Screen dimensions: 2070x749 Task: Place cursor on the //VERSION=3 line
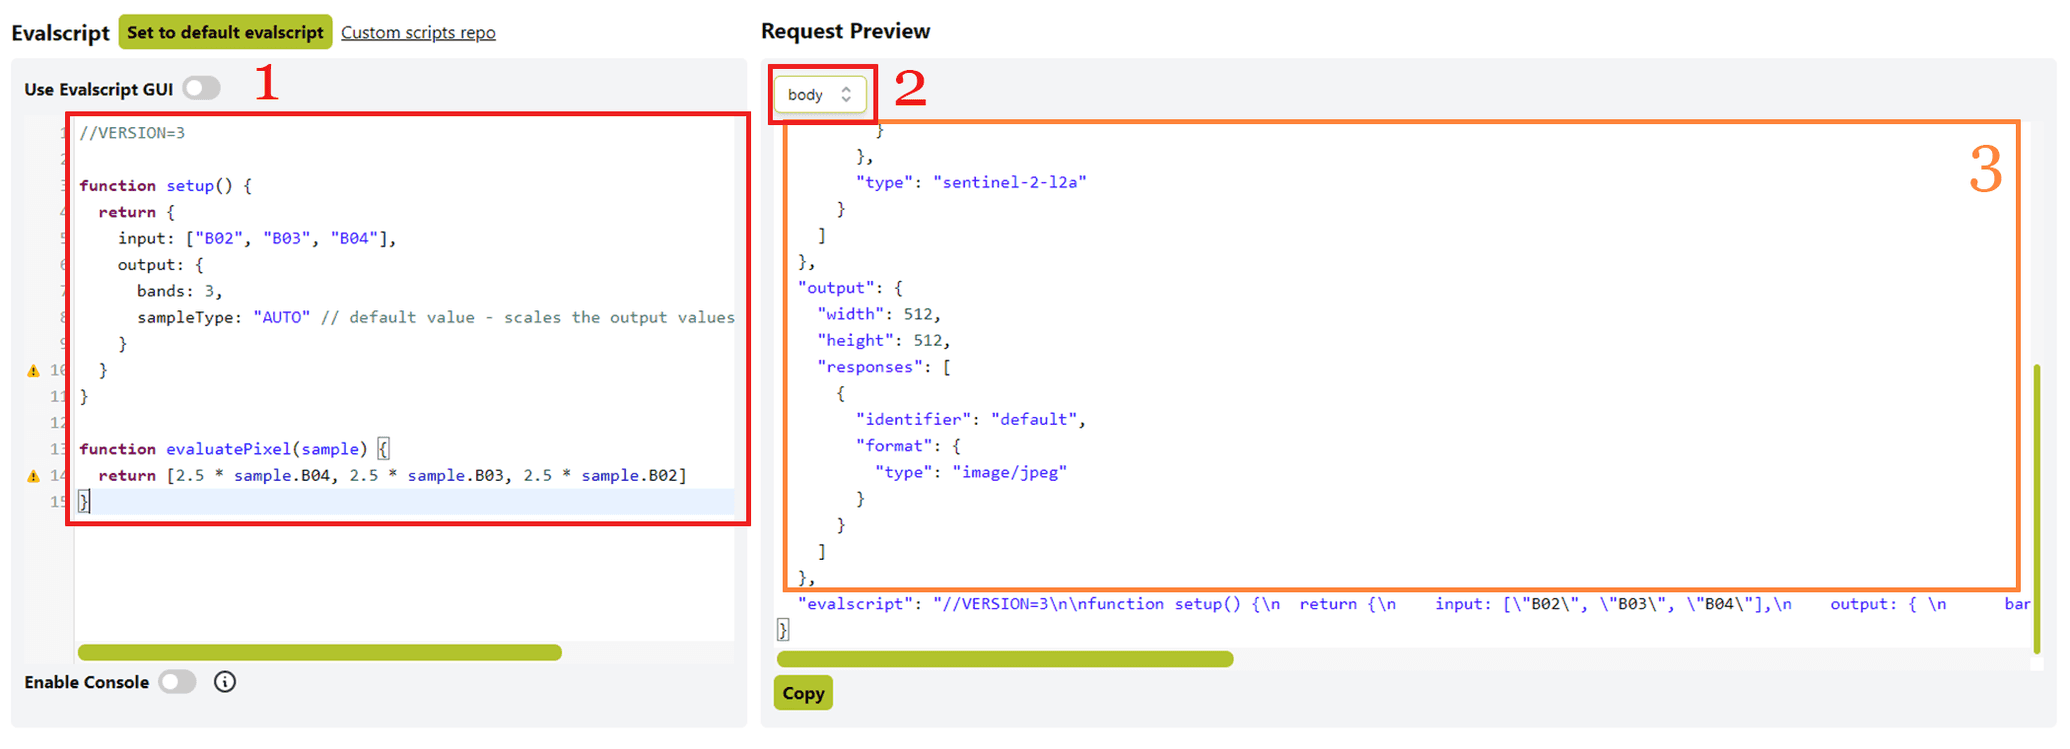132,133
